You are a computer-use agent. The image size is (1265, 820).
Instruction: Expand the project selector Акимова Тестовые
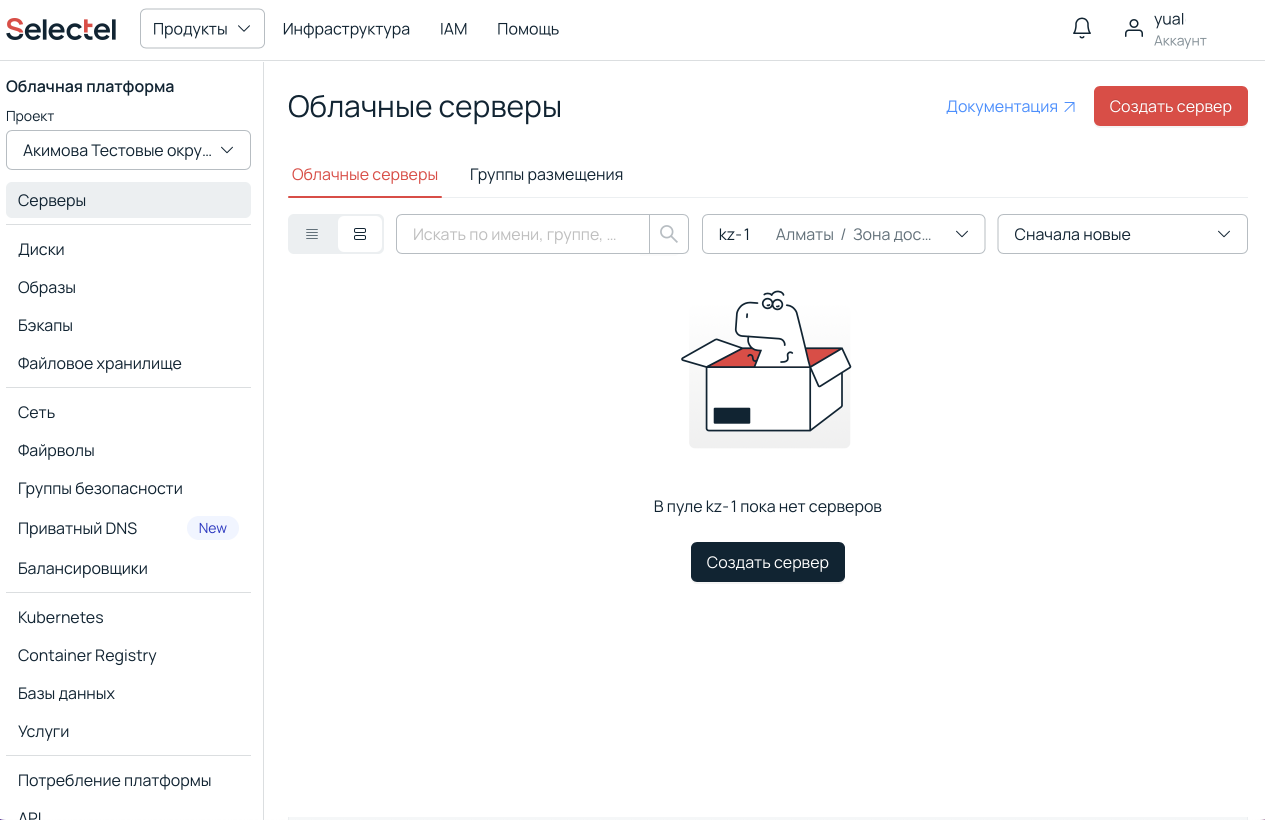tap(128, 150)
